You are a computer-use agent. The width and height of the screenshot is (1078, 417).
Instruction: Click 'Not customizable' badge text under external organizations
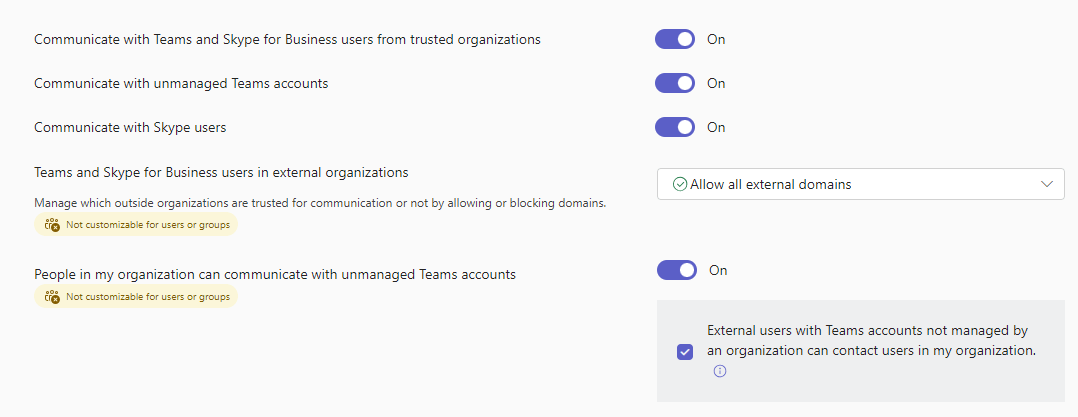pyautogui.click(x=148, y=225)
